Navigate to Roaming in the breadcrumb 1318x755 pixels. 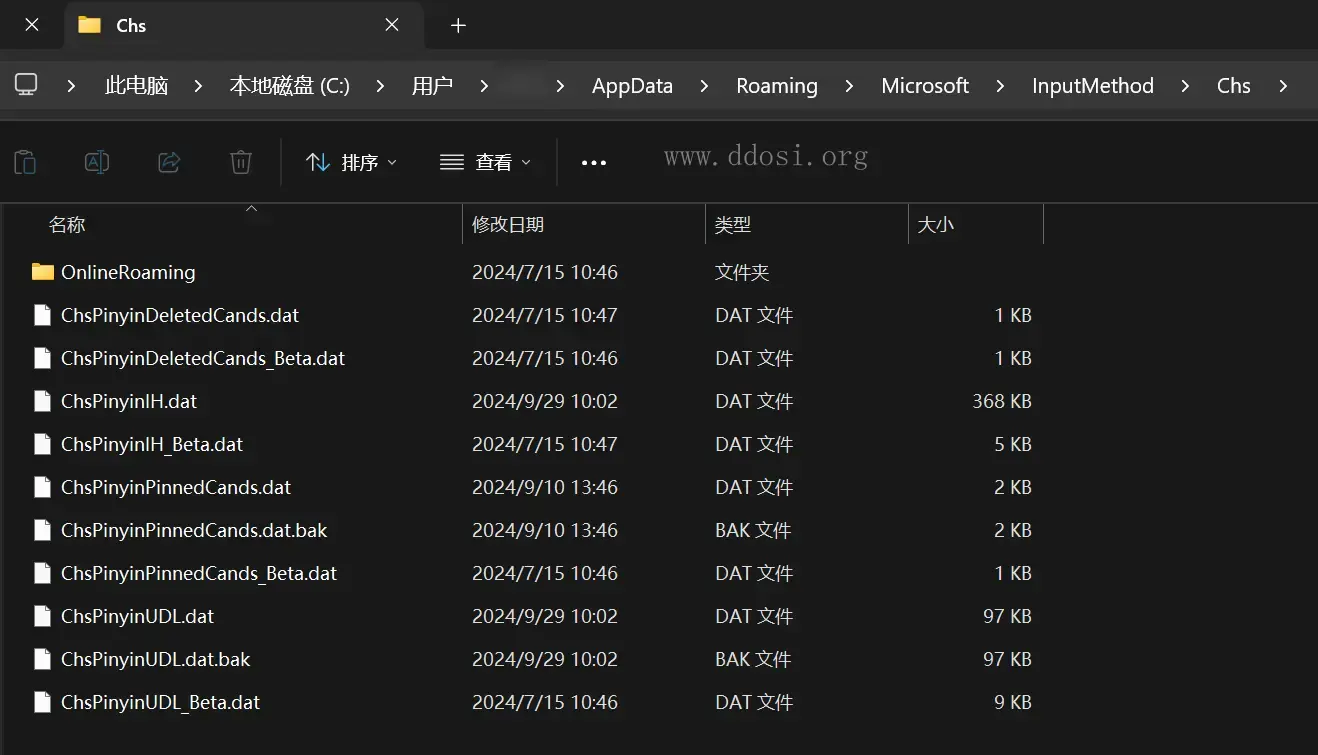tap(776, 86)
